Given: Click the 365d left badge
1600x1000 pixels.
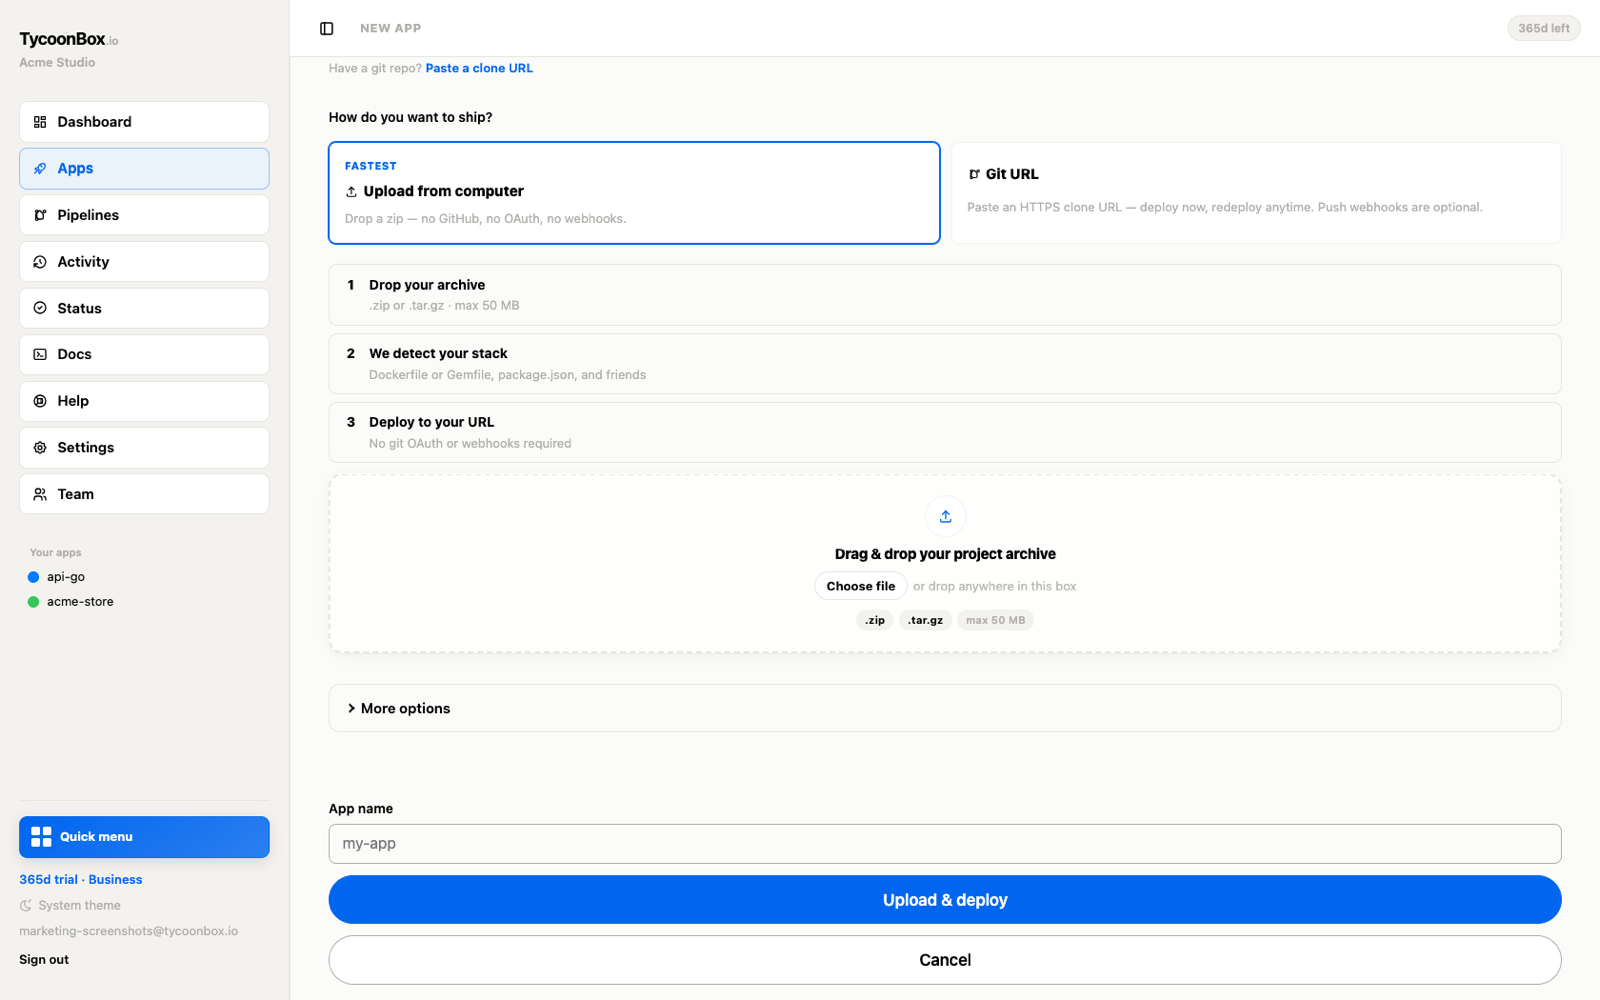Looking at the screenshot, I should (1544, 28).
